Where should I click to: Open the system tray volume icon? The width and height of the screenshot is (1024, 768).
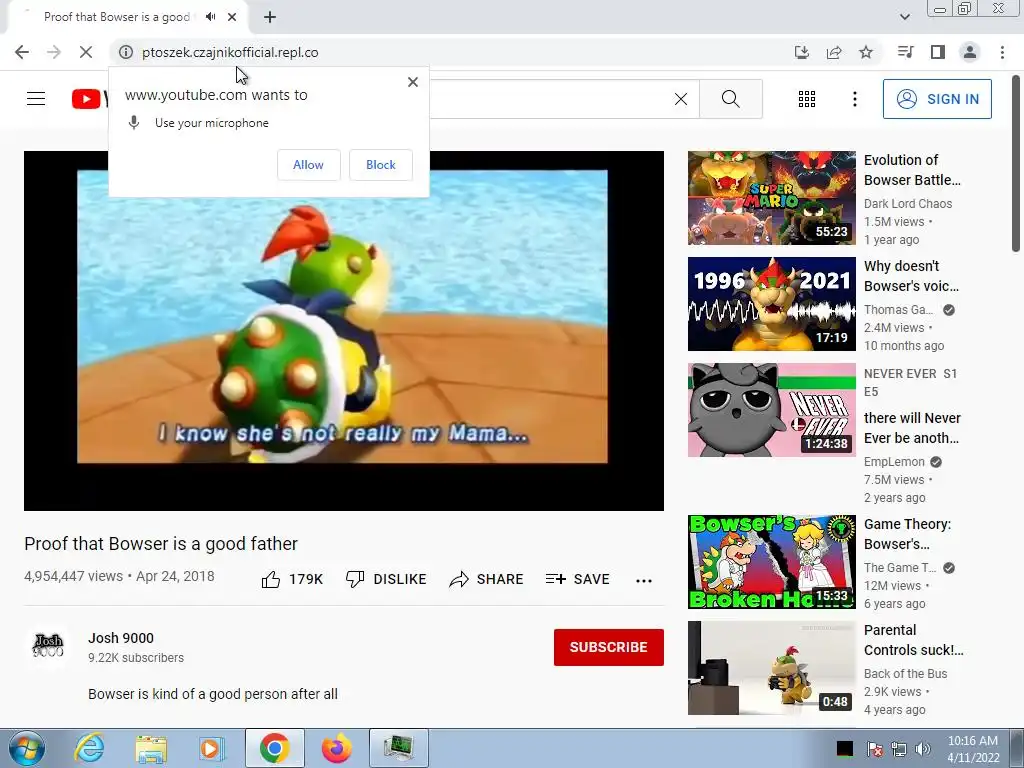tap(923, 749)
